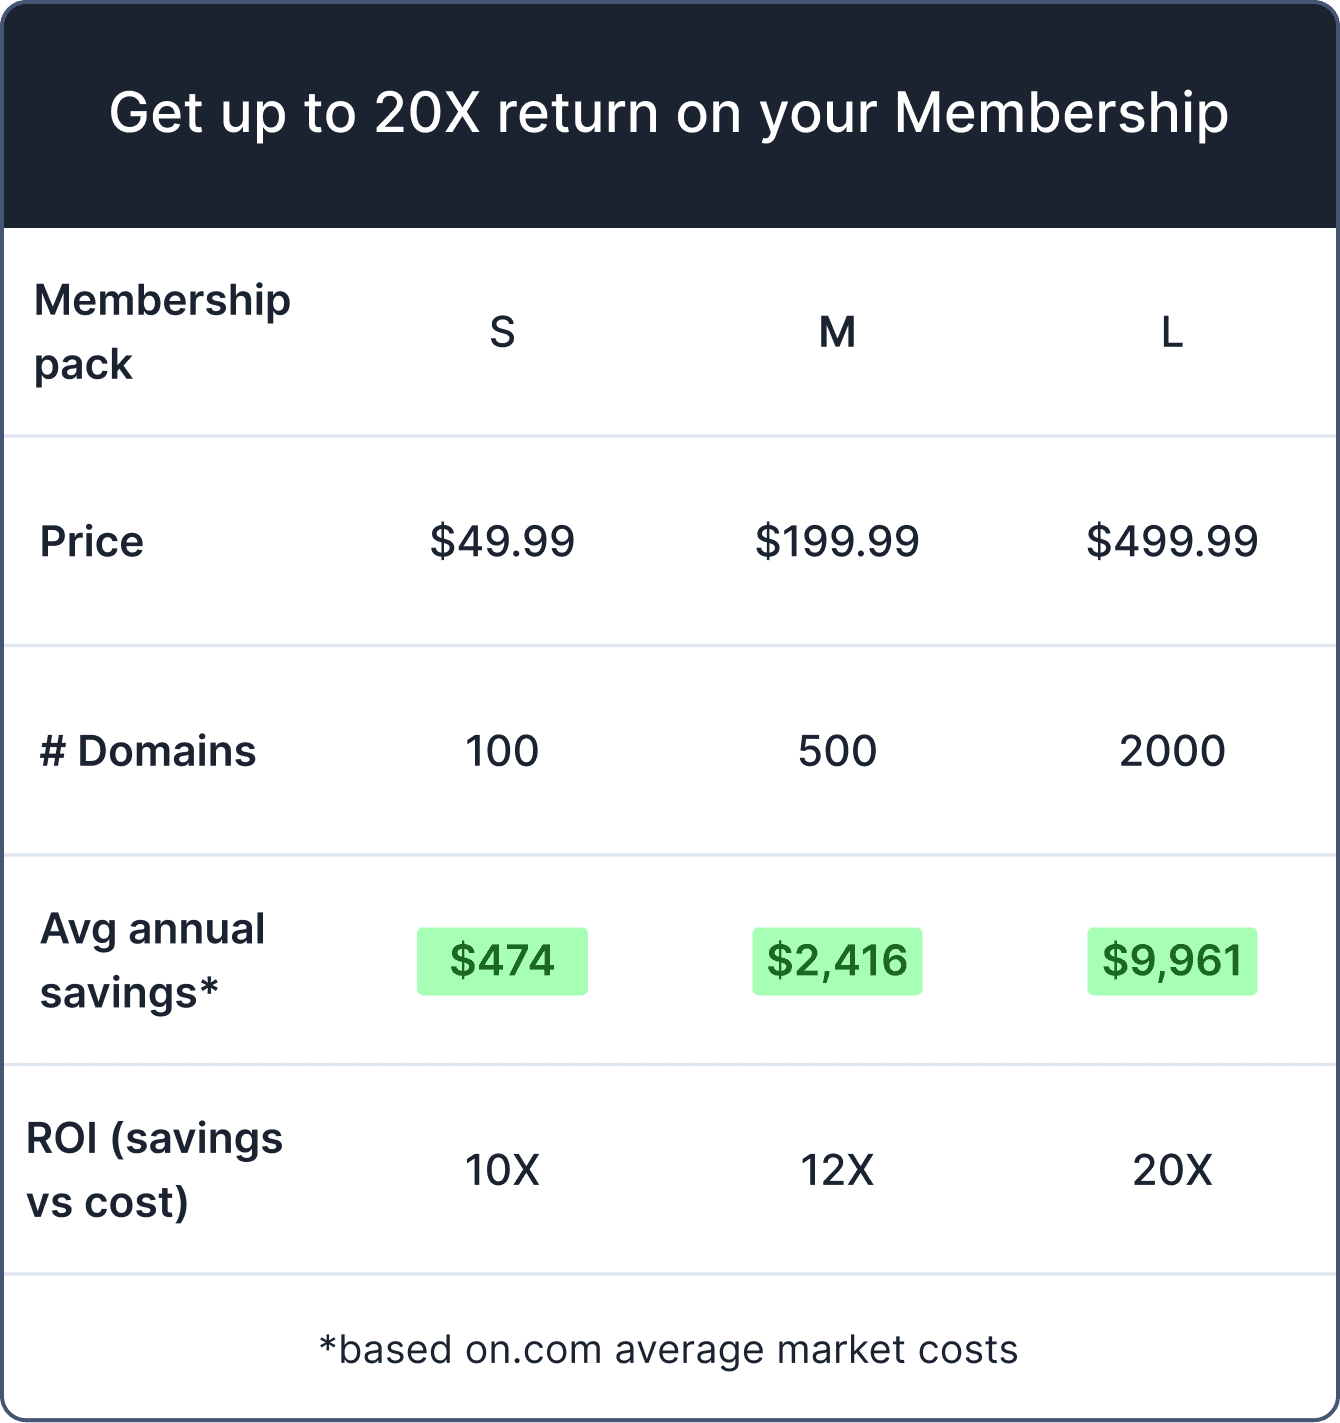Click the green $2,416 savings badge
Viewport: 1340px width, 1423px height.
pos(837,961)
